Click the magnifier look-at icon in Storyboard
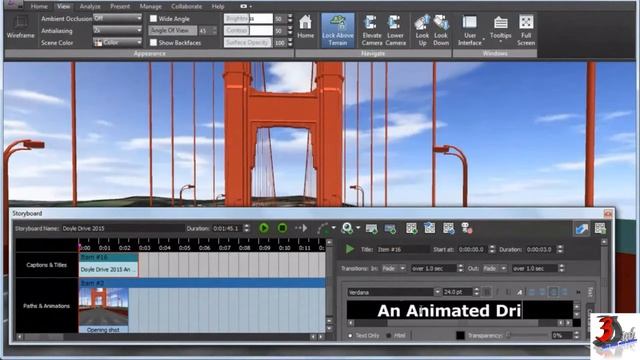 click(x=347, y=228)
